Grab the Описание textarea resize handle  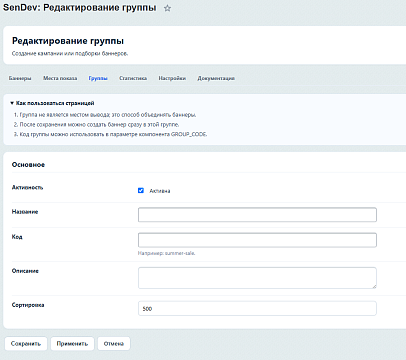pos(374,286)
